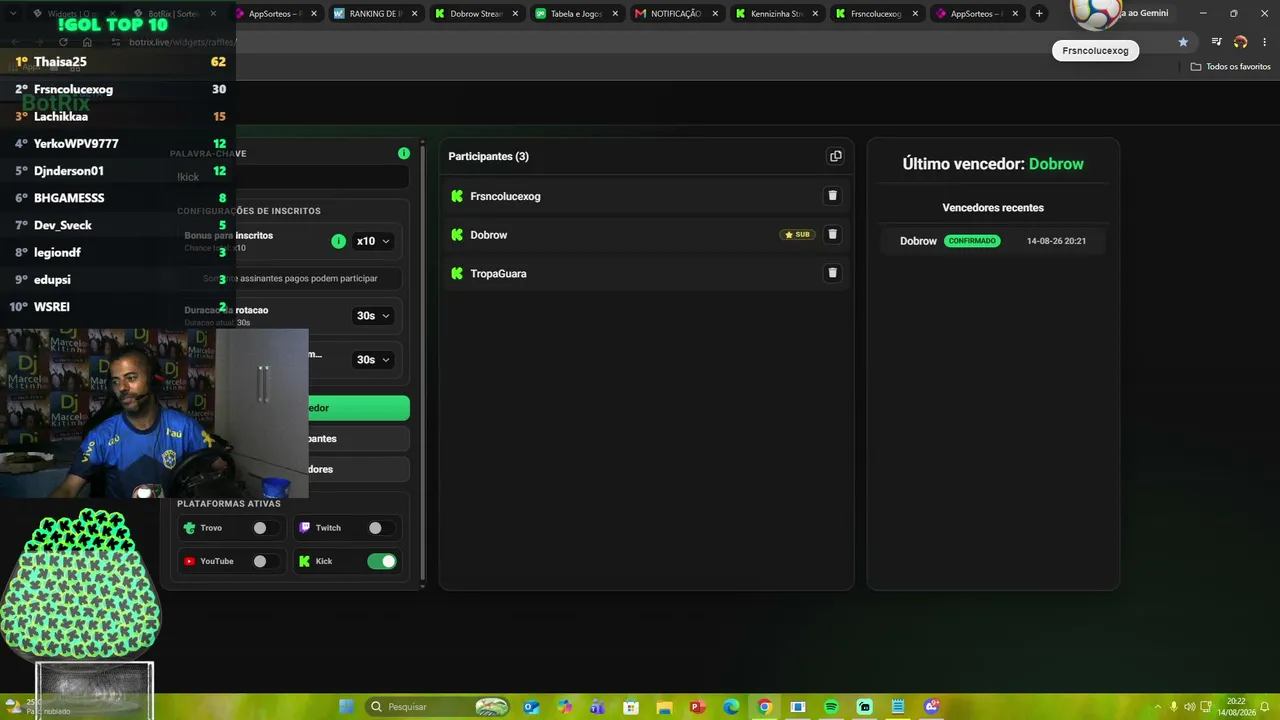Remove Dobrow using the trash icon
1280x720 pixels.
(x=832, y=235)
